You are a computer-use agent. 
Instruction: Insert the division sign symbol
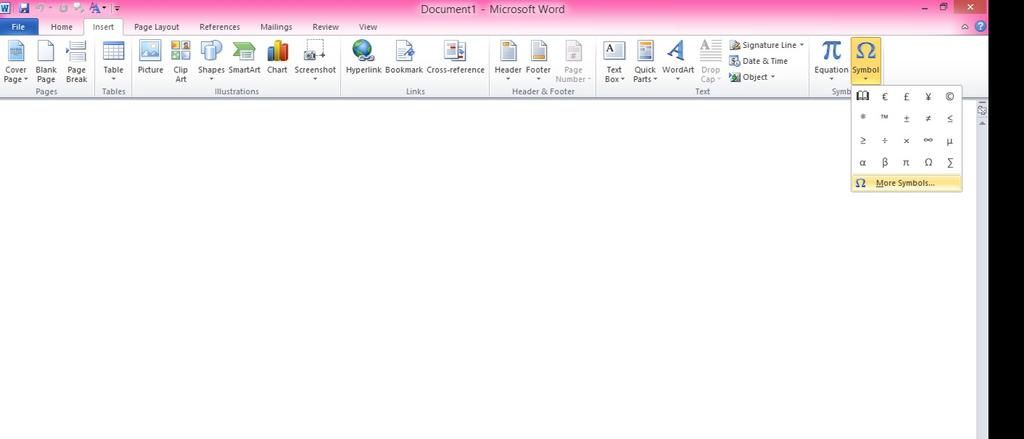point(884,140)
